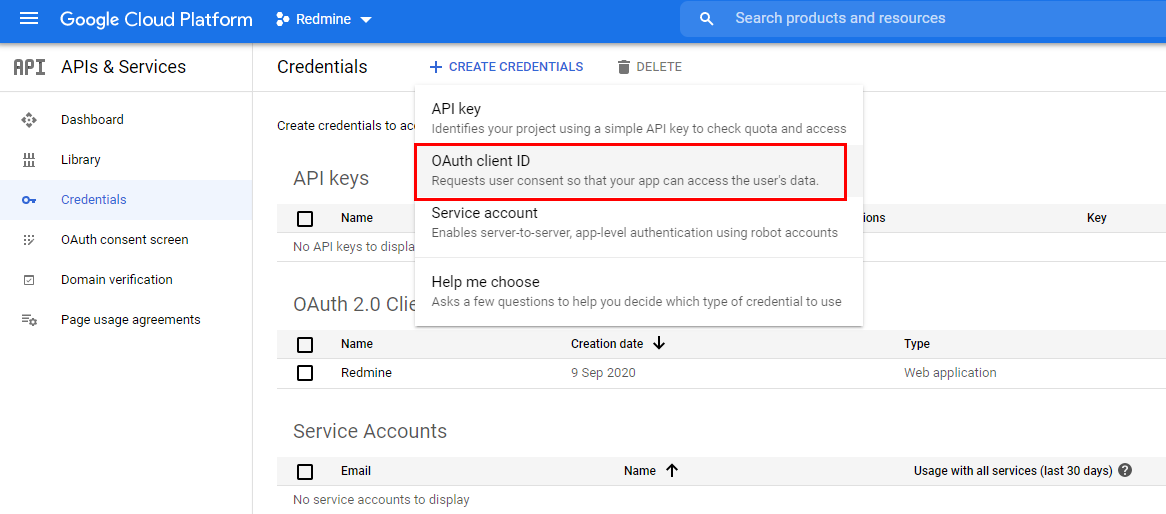Select Help me choose option
The width and height of the screenshot is (1166, 514).
(639, 292)
